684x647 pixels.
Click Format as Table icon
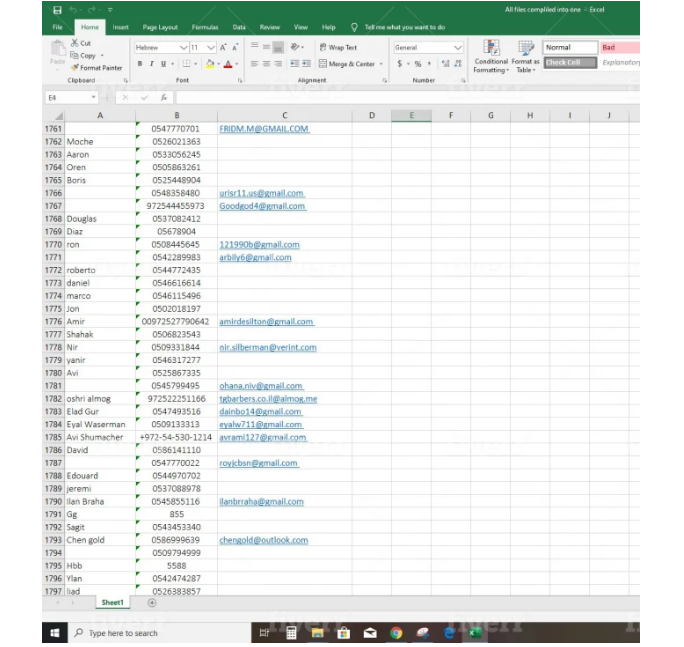click(x=525, y=56)
